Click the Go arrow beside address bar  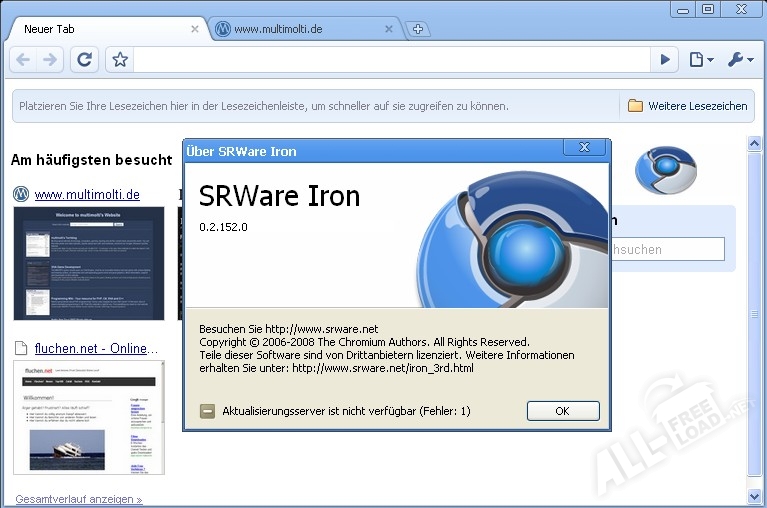[x=664, y=60]
